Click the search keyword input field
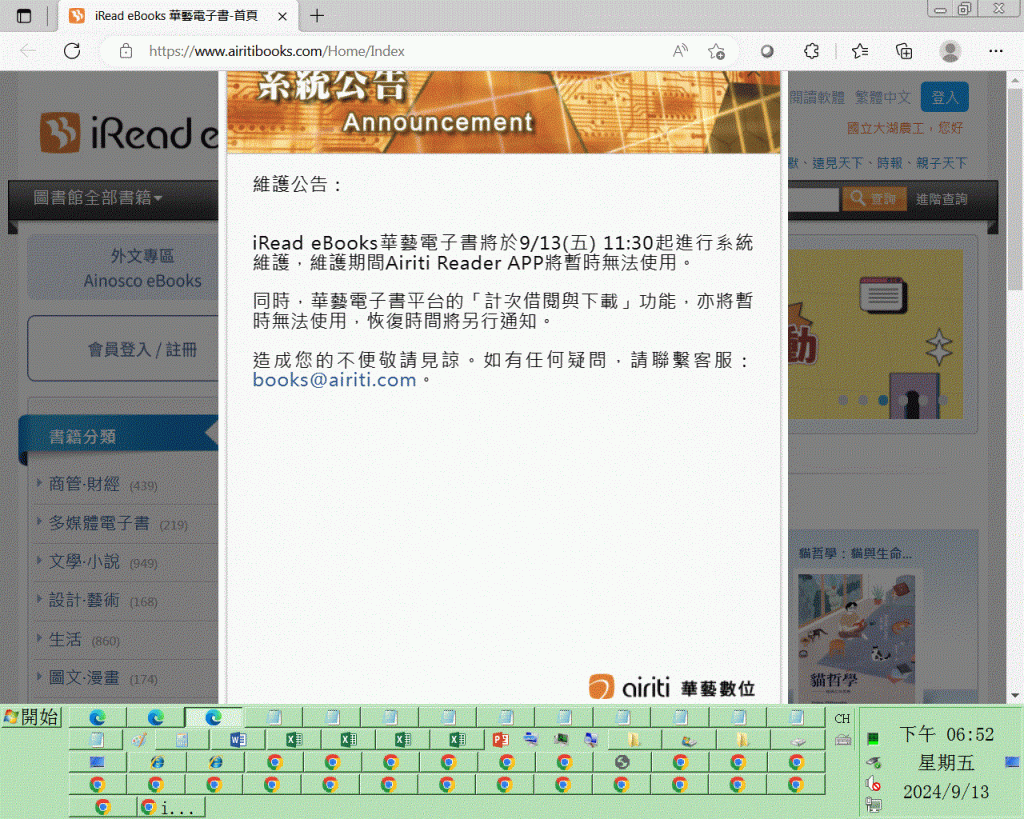The image size is (1024, 819). pos(813,199)
